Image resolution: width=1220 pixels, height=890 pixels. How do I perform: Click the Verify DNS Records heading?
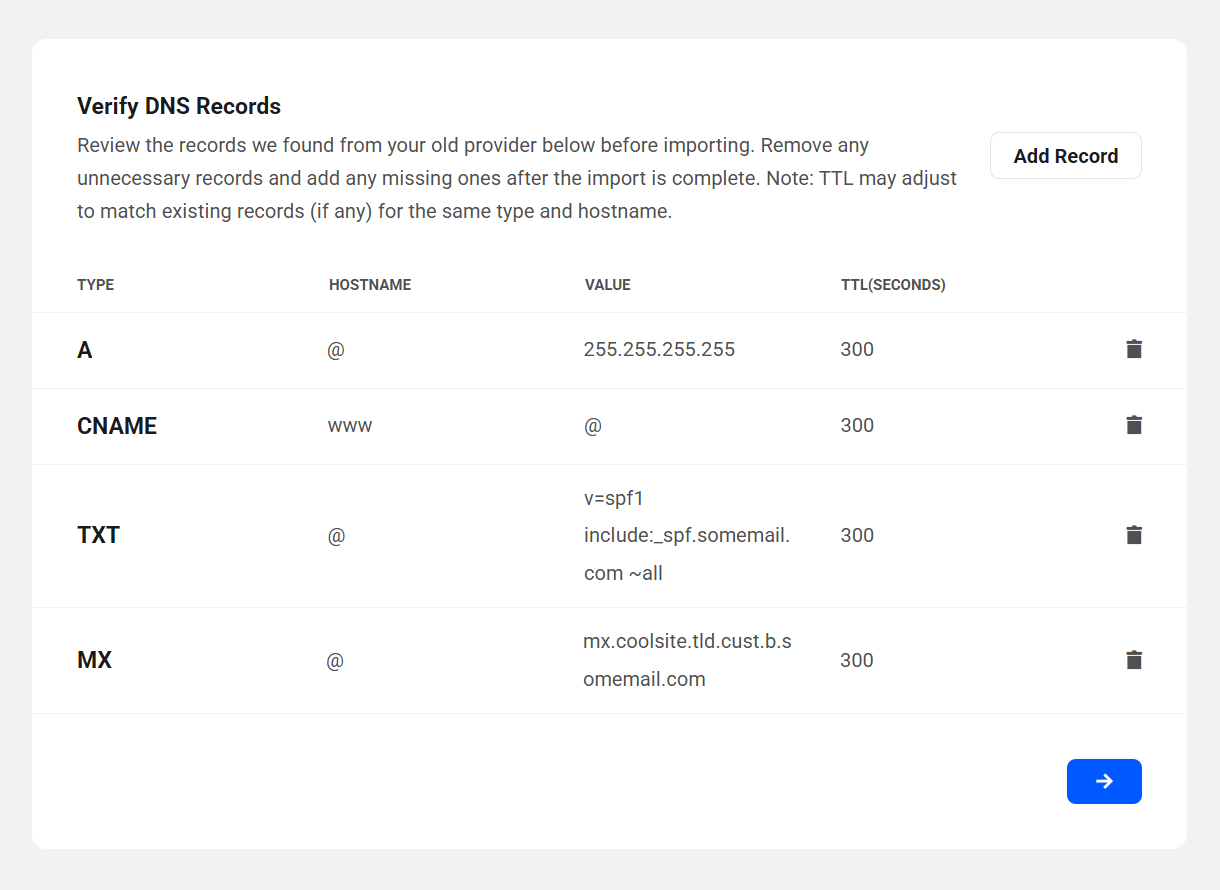point(179,106)
